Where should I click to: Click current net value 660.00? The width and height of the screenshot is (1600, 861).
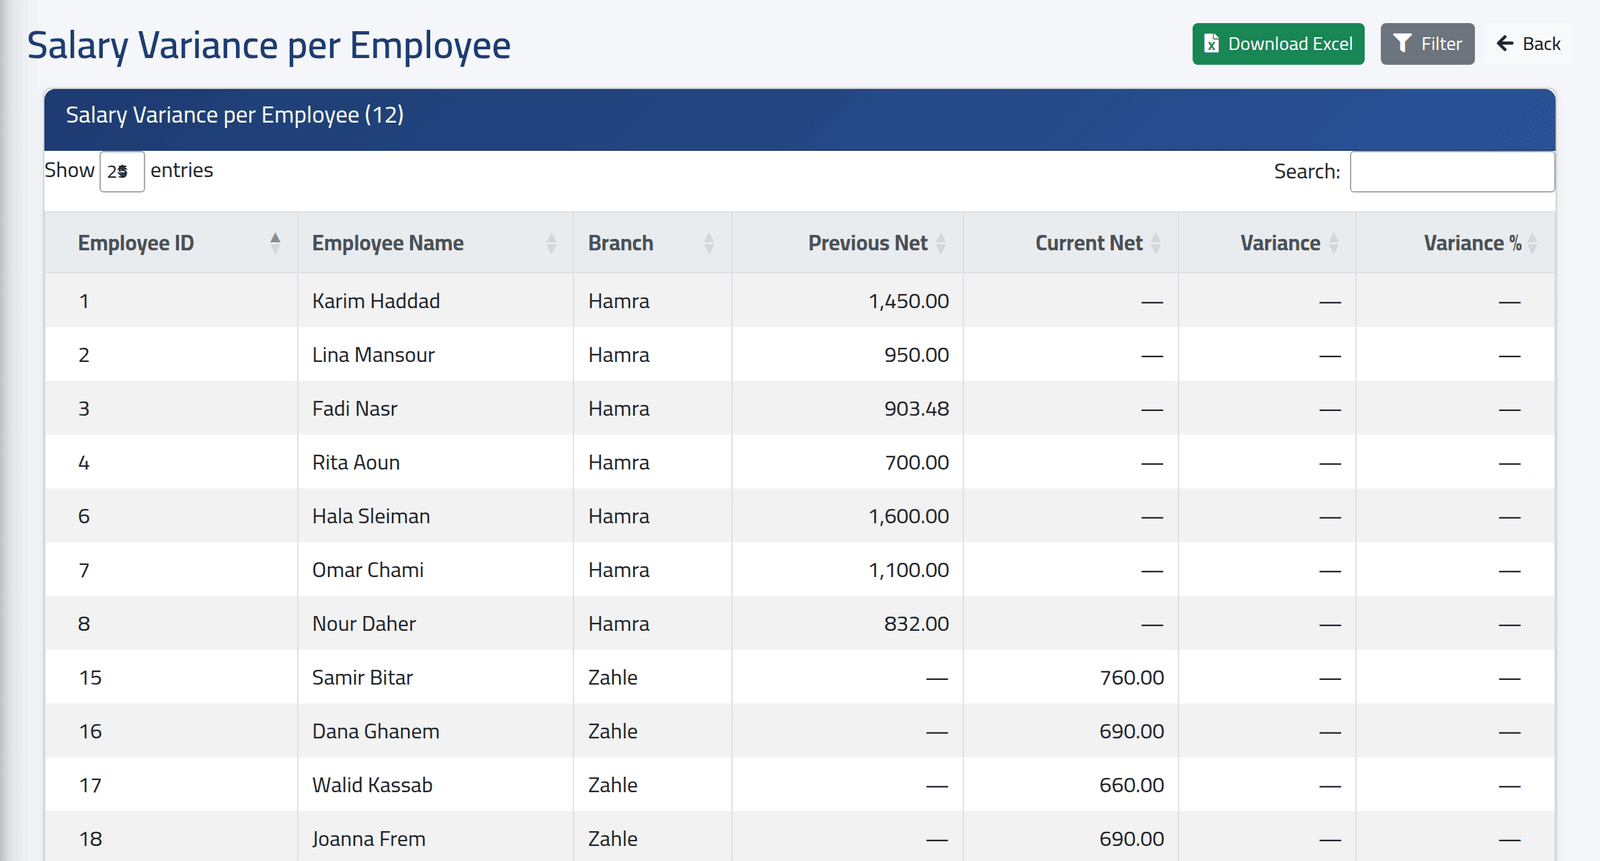coord(1132,785)
